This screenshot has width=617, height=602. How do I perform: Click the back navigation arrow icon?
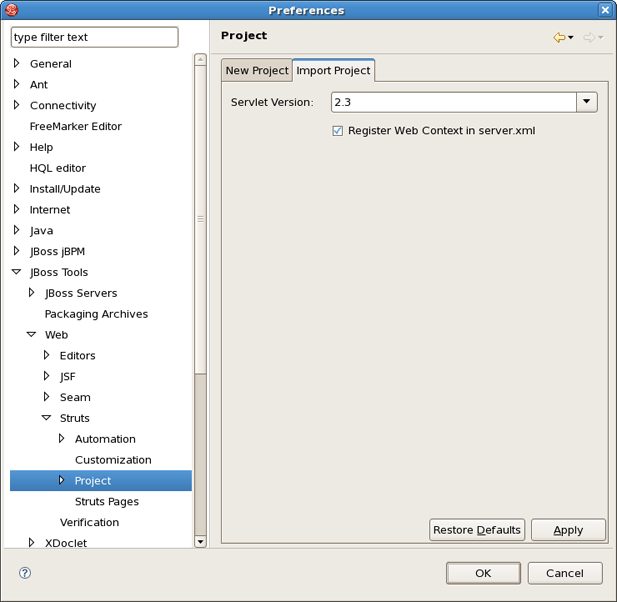pyautogui.click(x=559, y=38)
